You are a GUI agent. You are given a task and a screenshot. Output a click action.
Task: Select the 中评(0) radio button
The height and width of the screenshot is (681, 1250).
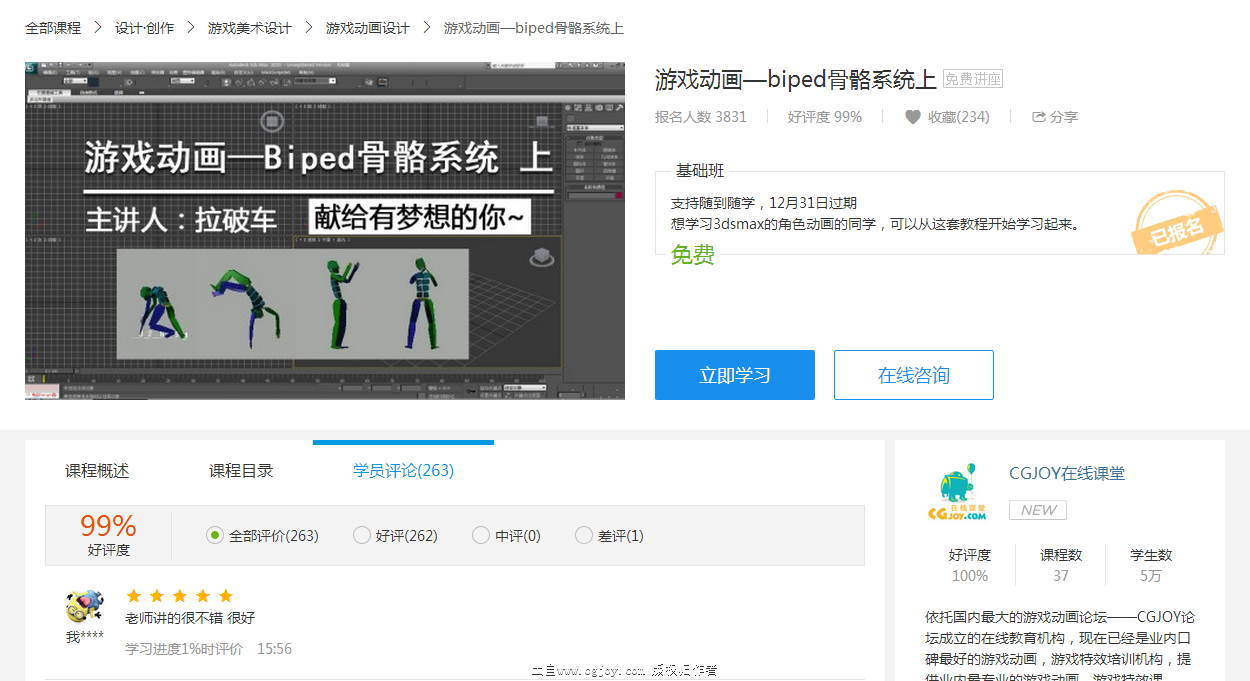[481, 535]
